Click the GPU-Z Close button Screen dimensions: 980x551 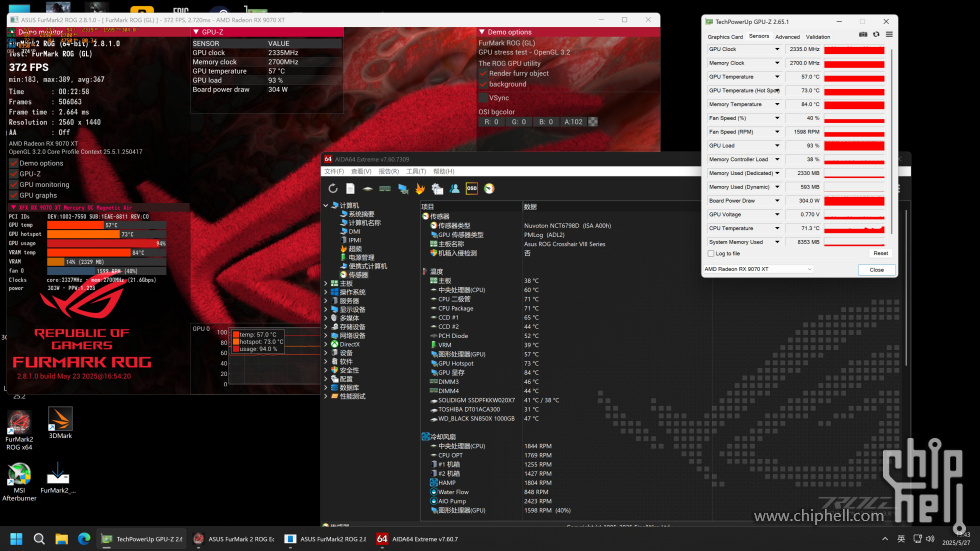pyautogui.click(x=877, y=270)
